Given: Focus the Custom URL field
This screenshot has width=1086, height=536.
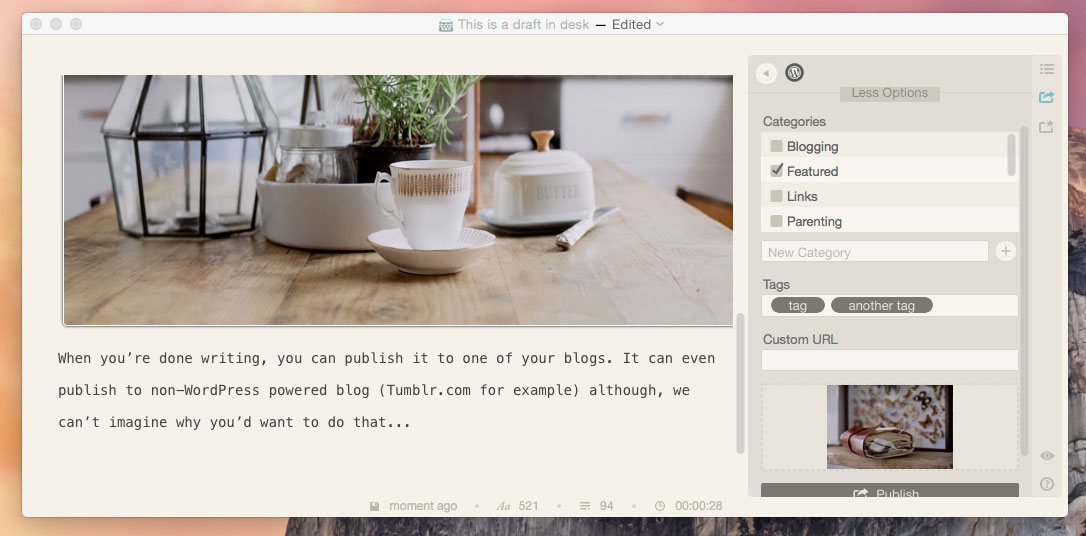Looking at the screenshot, I should [x=889, y=359].
